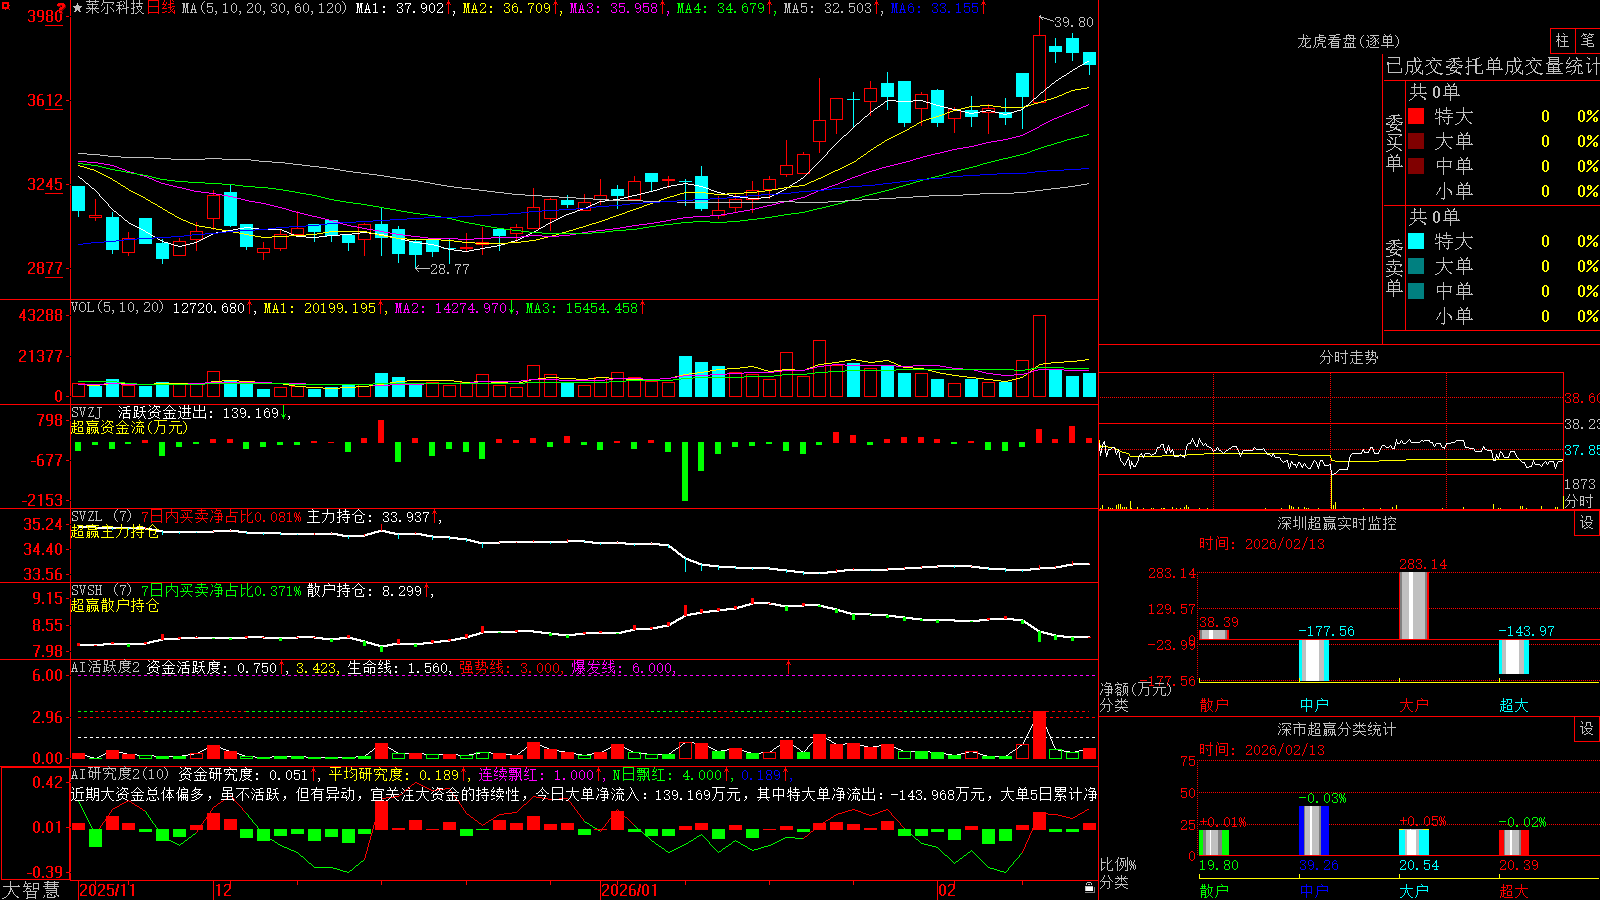Click the 超赢资金流(万元) label
The height and width of the screenshot is (900, 1600).
pos(129,427)
